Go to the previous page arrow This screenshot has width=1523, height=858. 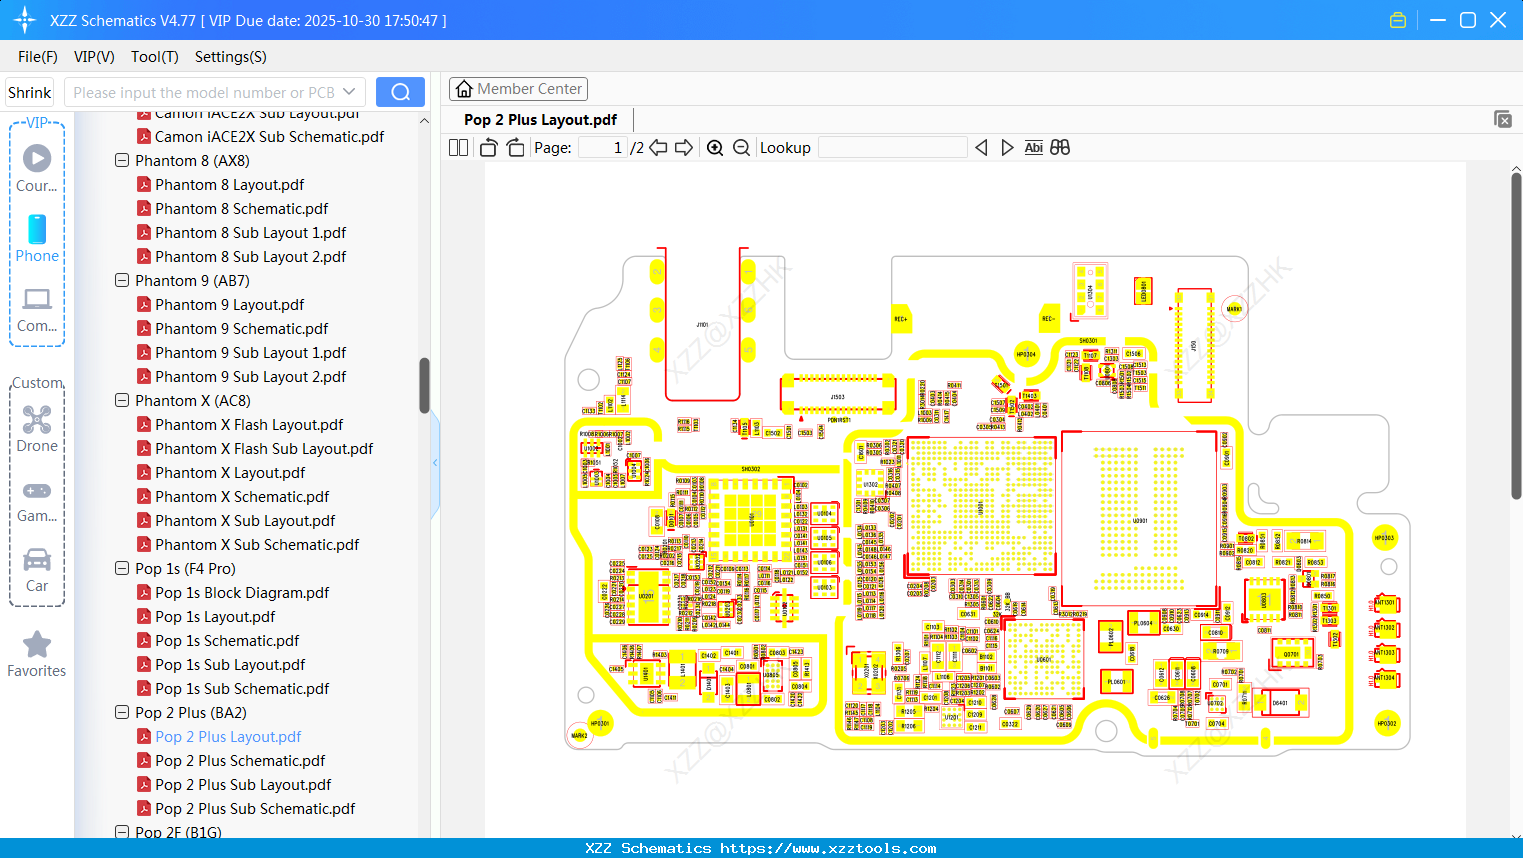(658, 148)
